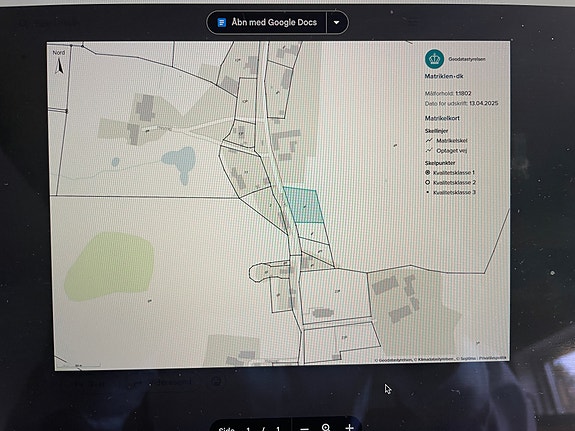Click the Geodatastyrelsen crown logo

tap(434, 59)
